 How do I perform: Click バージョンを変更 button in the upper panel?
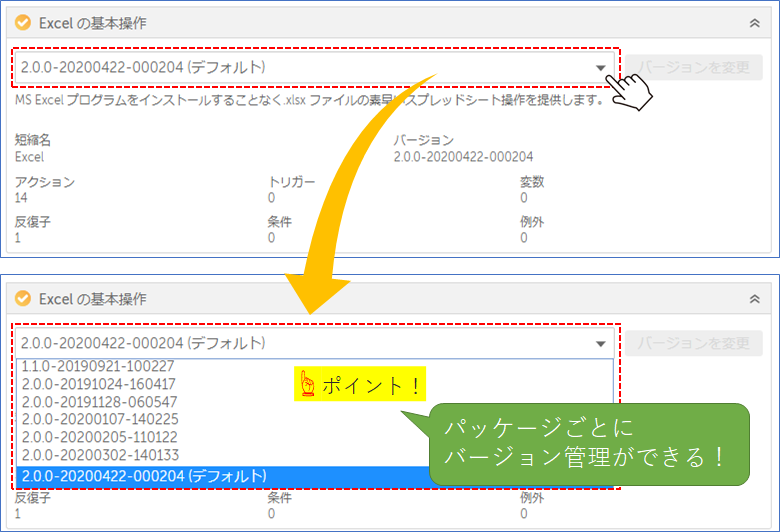tap(694, 67)
